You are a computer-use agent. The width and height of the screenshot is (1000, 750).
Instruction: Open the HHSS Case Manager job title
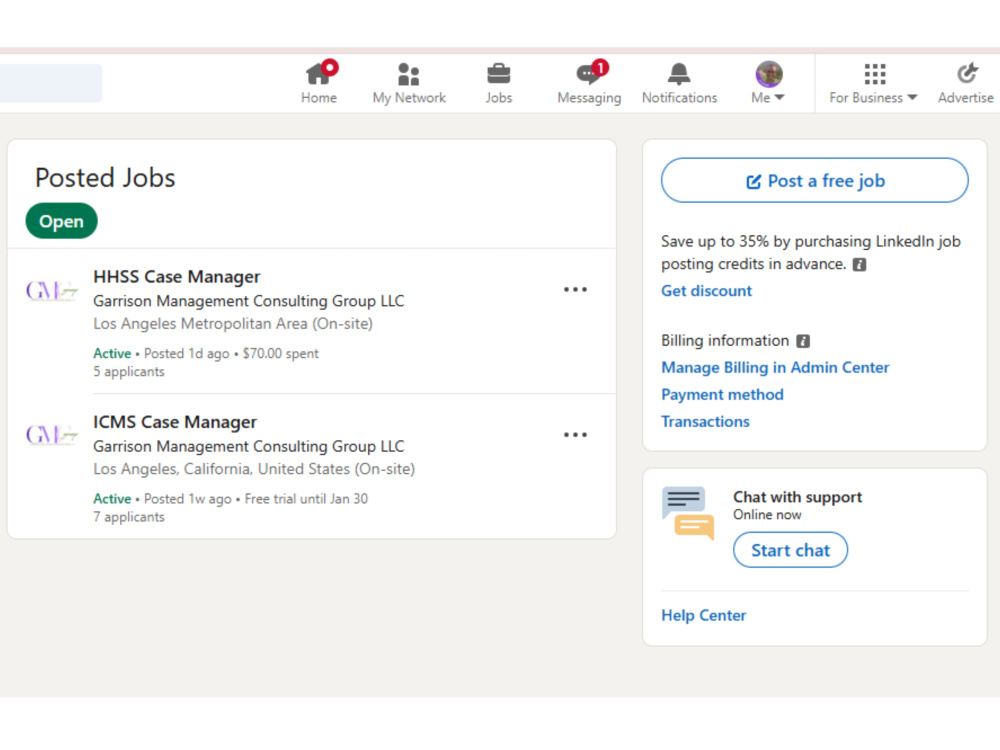tap(177, 277)
